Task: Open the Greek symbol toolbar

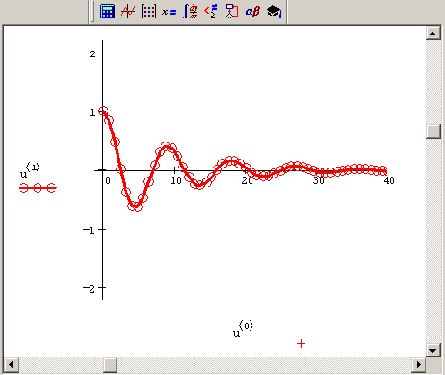Action: tap(253, 12)
